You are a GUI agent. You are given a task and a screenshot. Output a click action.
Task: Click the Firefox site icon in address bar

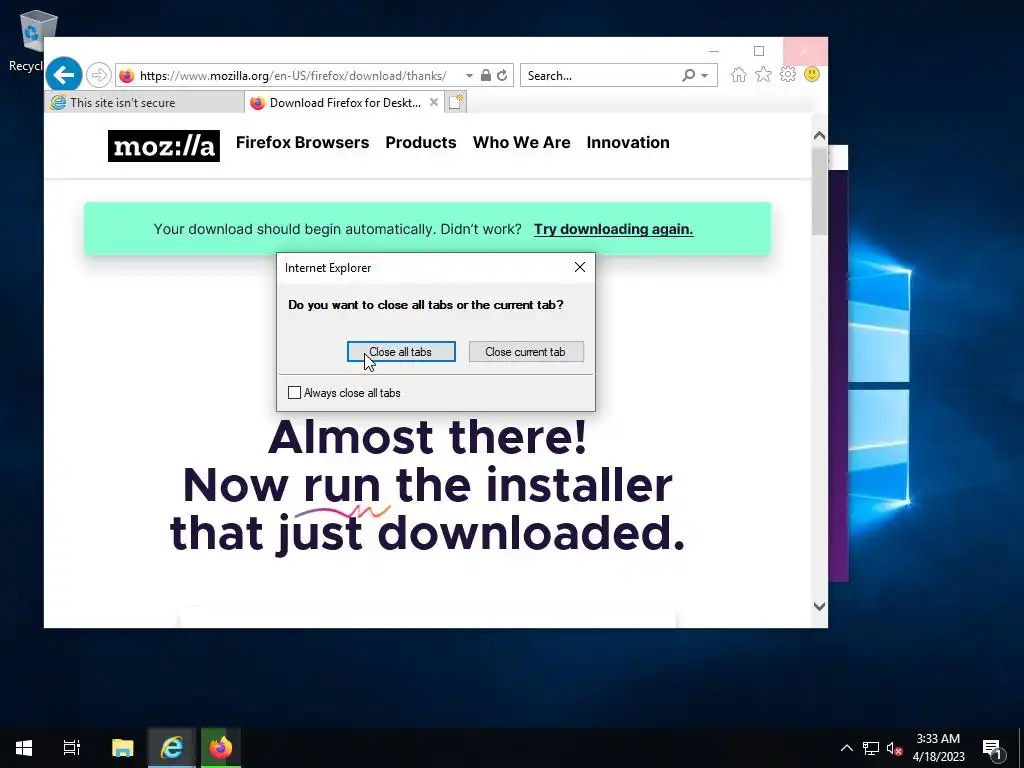tap(127, 76)
